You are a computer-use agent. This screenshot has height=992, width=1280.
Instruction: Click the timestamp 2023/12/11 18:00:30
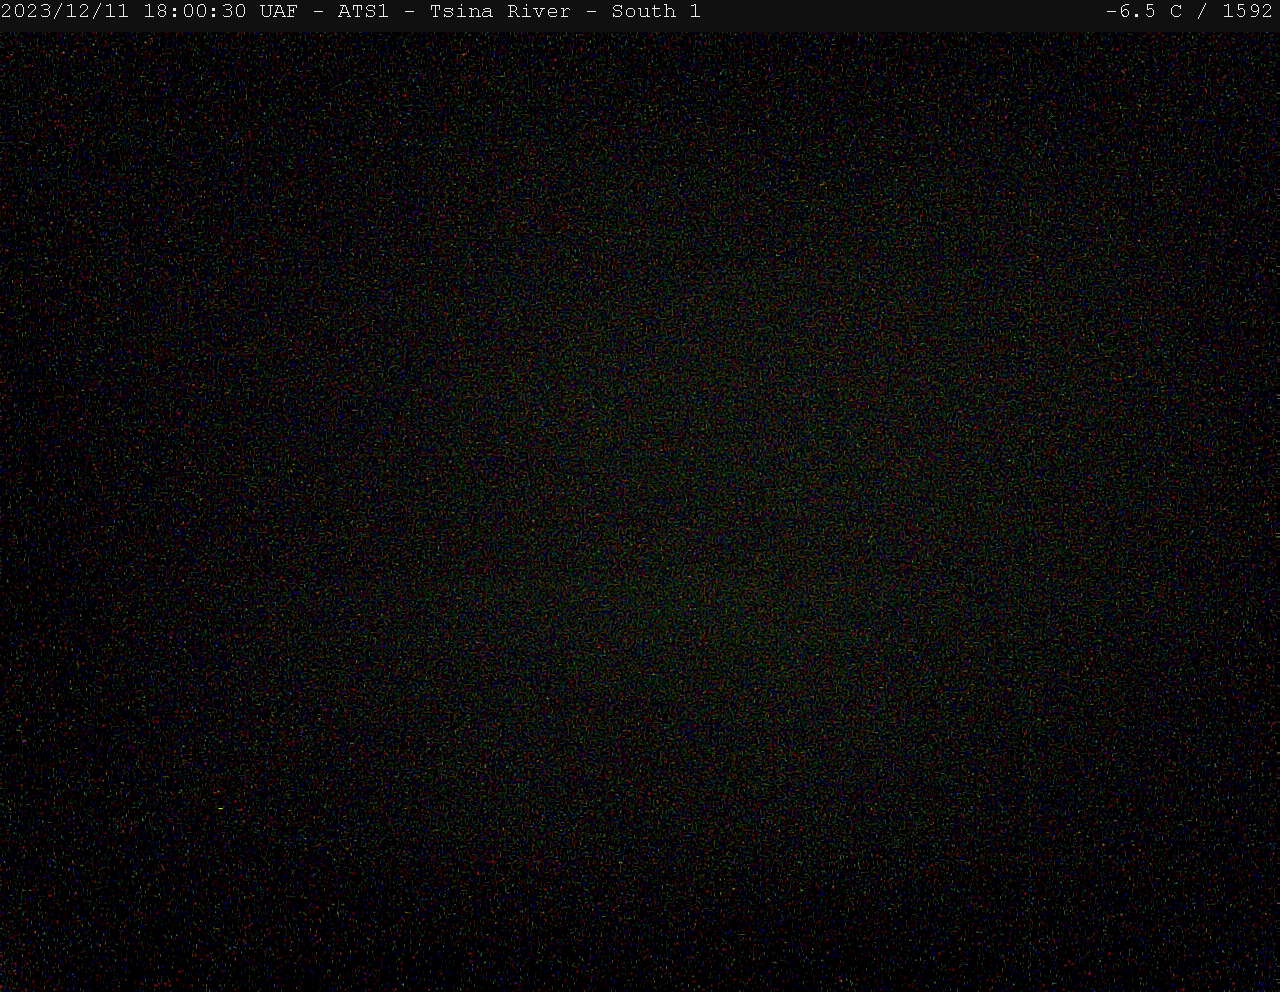(124, 12)
